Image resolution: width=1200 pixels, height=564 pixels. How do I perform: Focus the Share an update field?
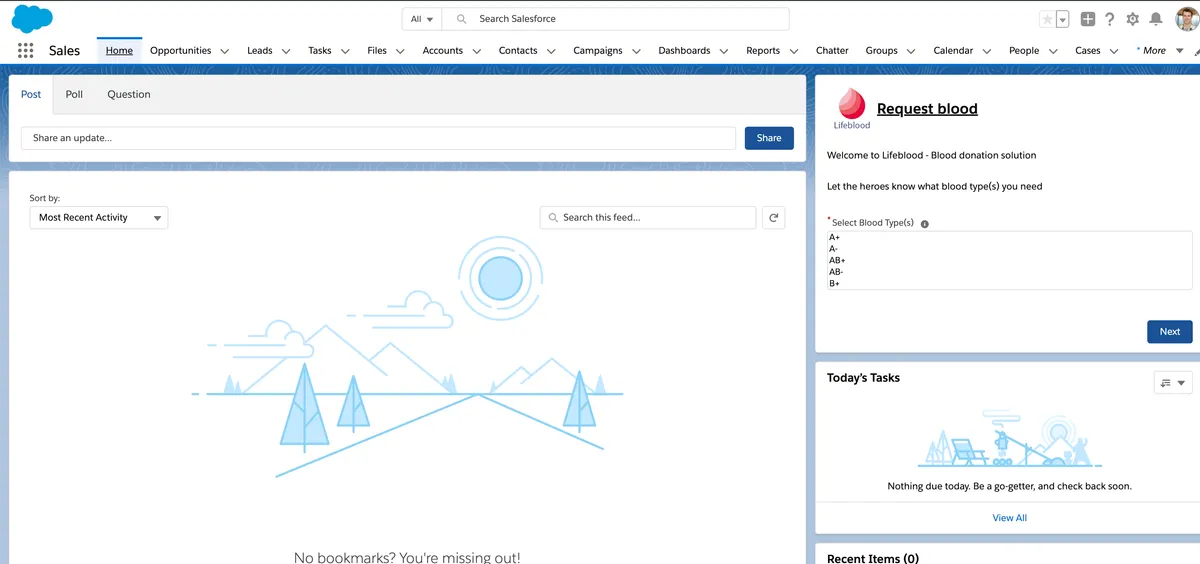(379, 138)
